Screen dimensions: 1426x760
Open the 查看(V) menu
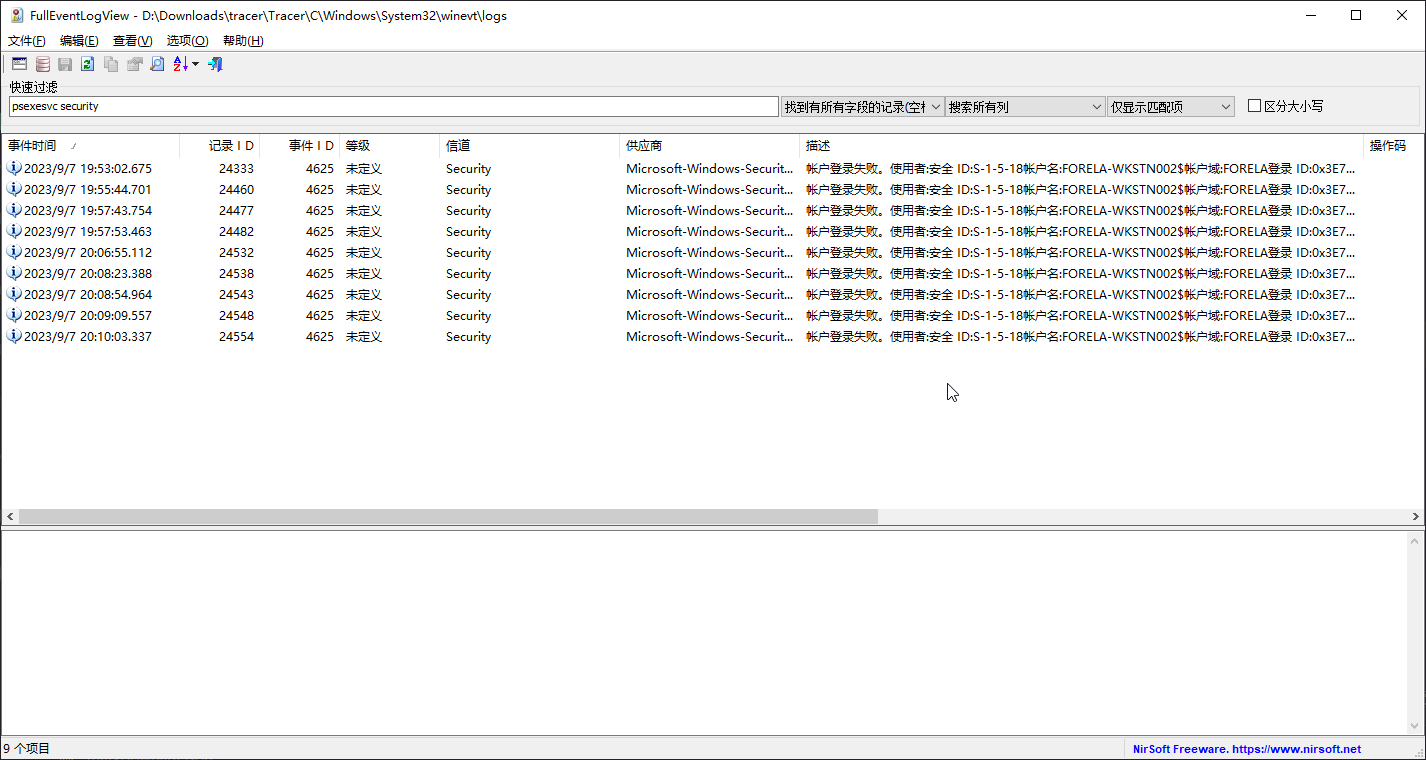pos(133,41)
